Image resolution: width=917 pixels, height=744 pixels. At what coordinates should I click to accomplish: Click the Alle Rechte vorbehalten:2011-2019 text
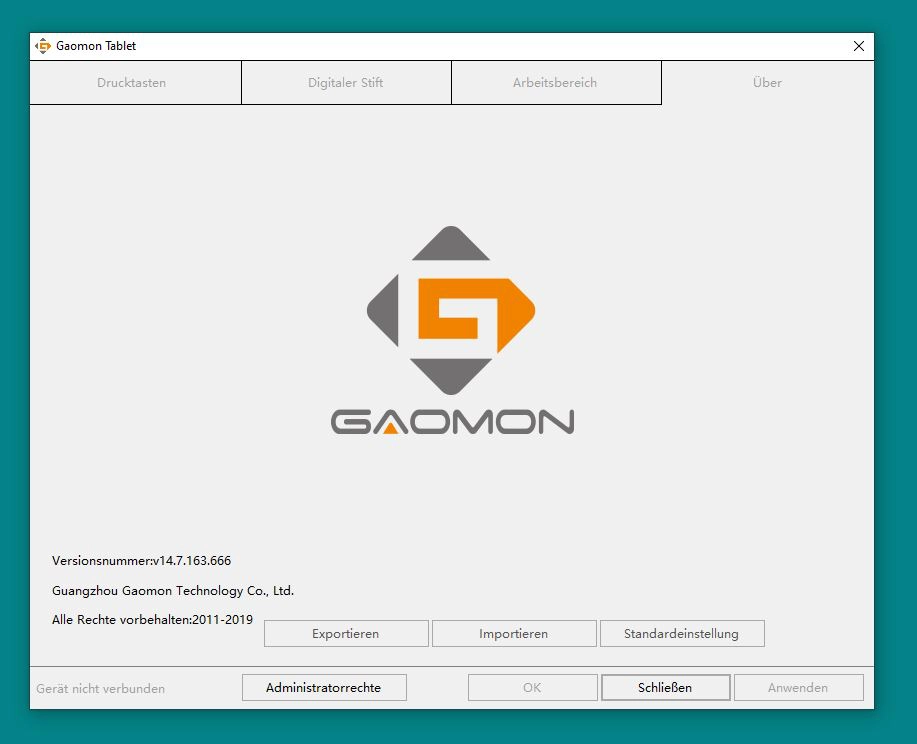(x=152, y=619)
